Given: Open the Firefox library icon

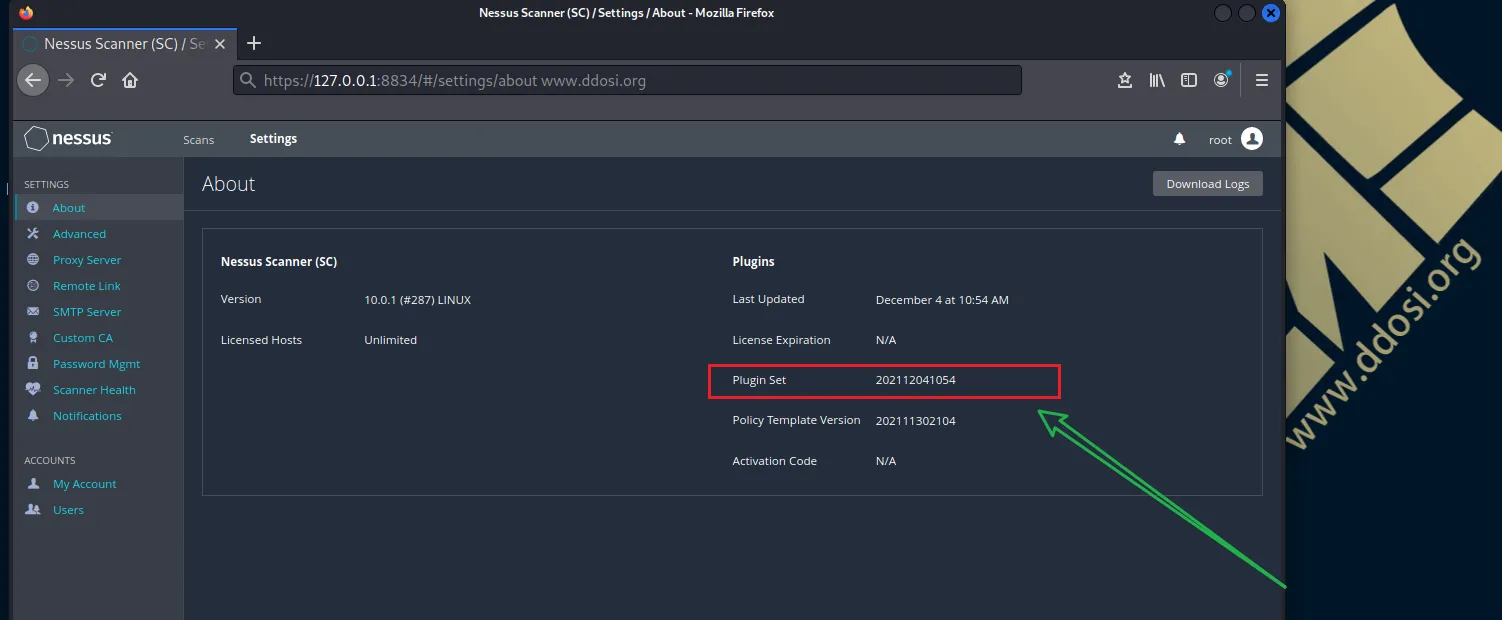Looking at the screenshot, I should click(x=1157, y=80).
